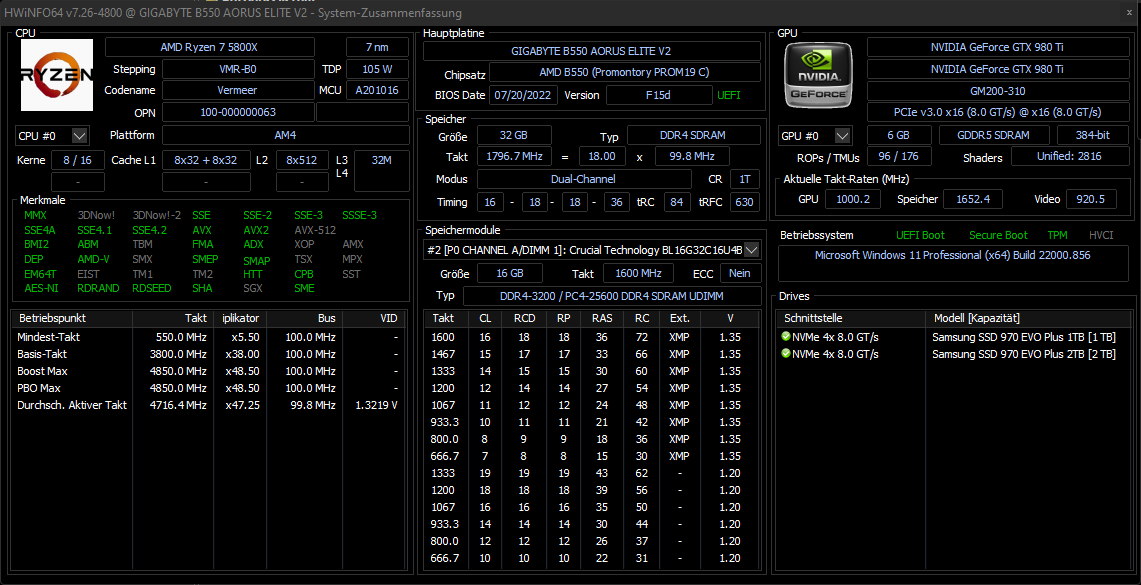Click the AES-NI feature label
The height and width of the screenshot is (585, 1141).
40,288
